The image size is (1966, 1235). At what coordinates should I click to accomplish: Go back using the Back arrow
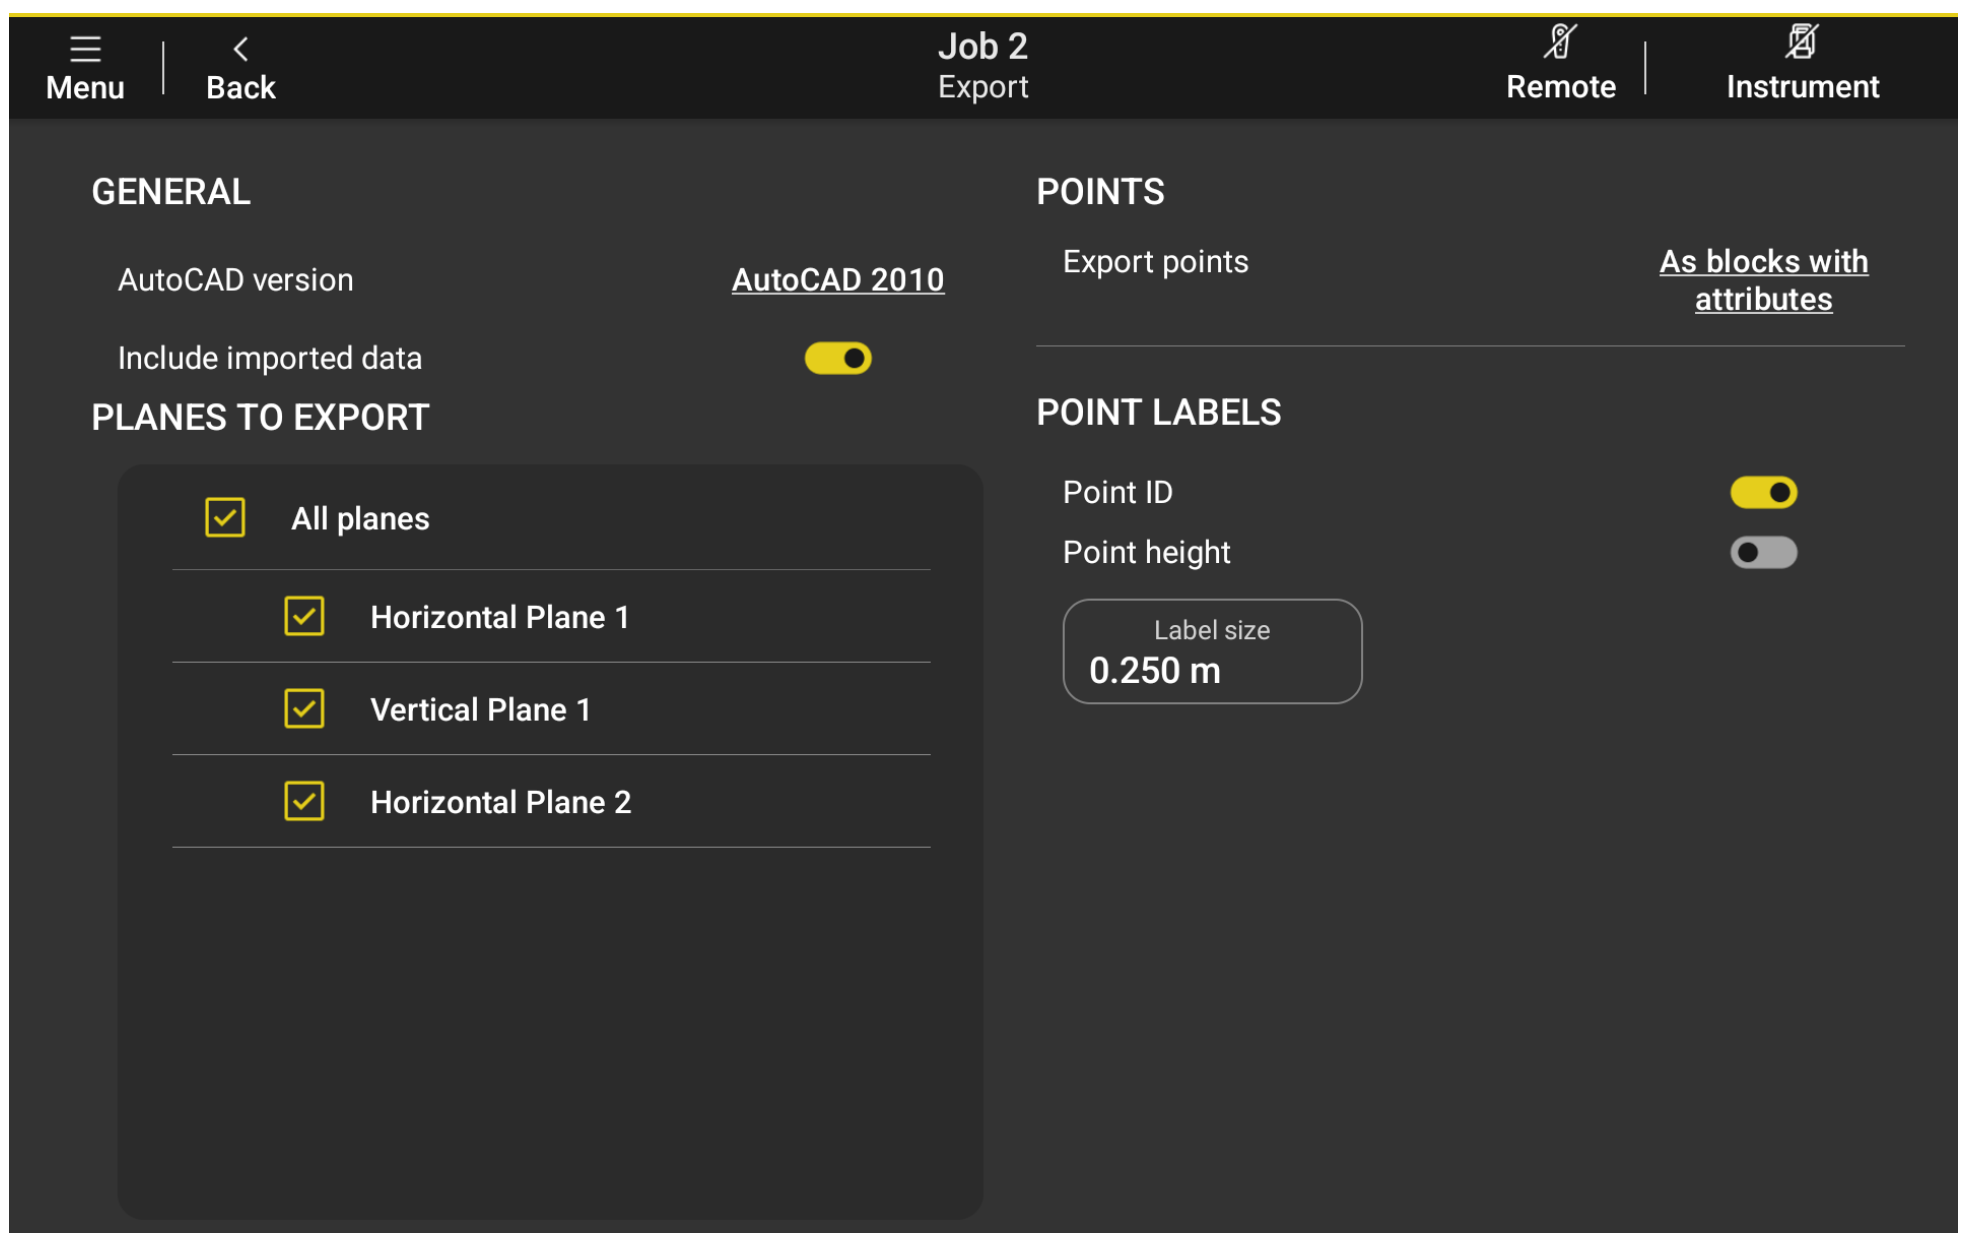click(x=240, y=50)
